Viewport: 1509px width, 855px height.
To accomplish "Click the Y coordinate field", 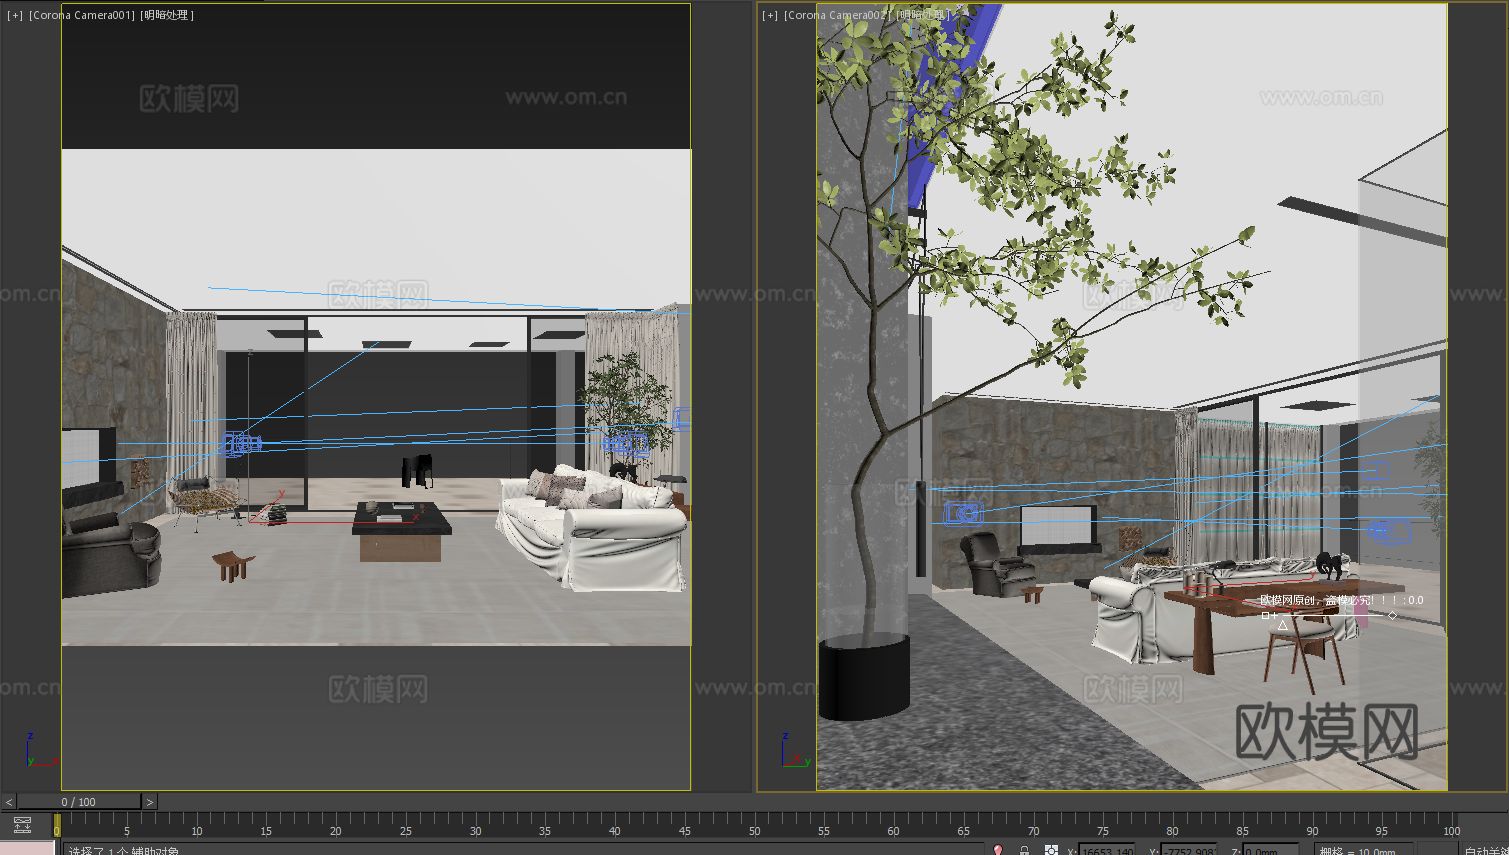I will [x=1189, y=850].
